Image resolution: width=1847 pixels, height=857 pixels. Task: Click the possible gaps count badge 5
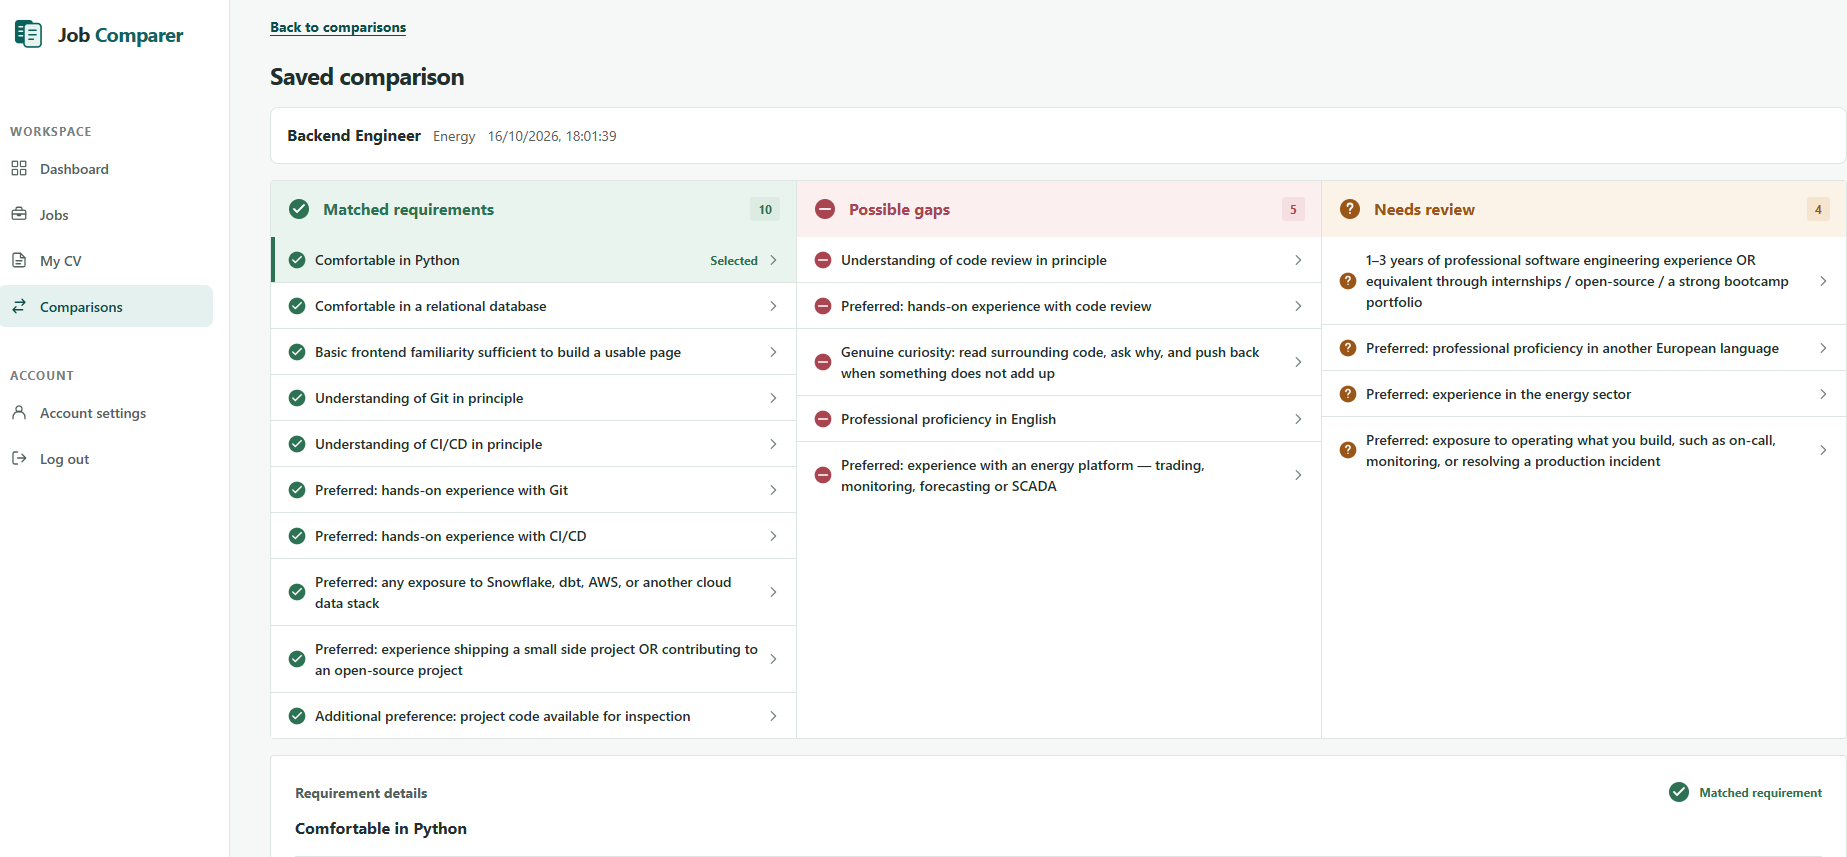1293,209
